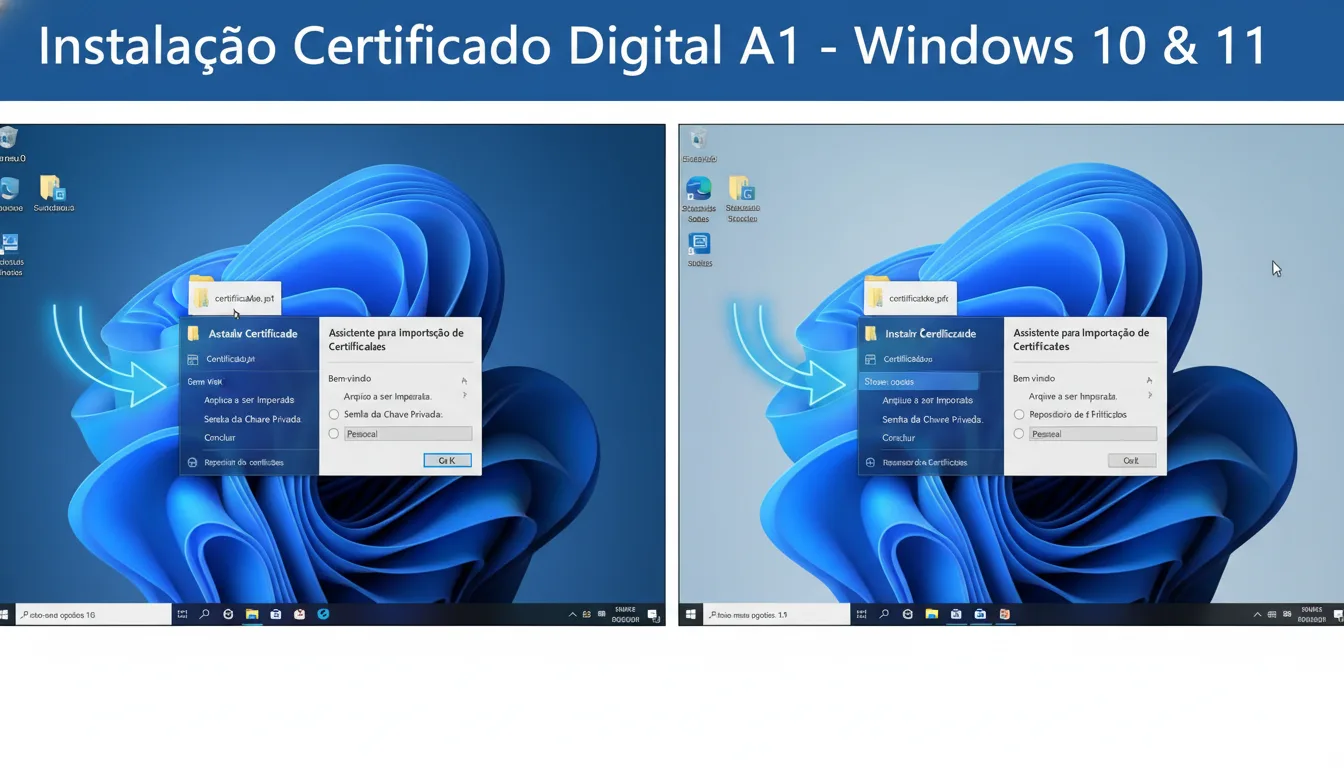Open Start menu in right Windows 11 screenshot

click(x=690, y=614)
